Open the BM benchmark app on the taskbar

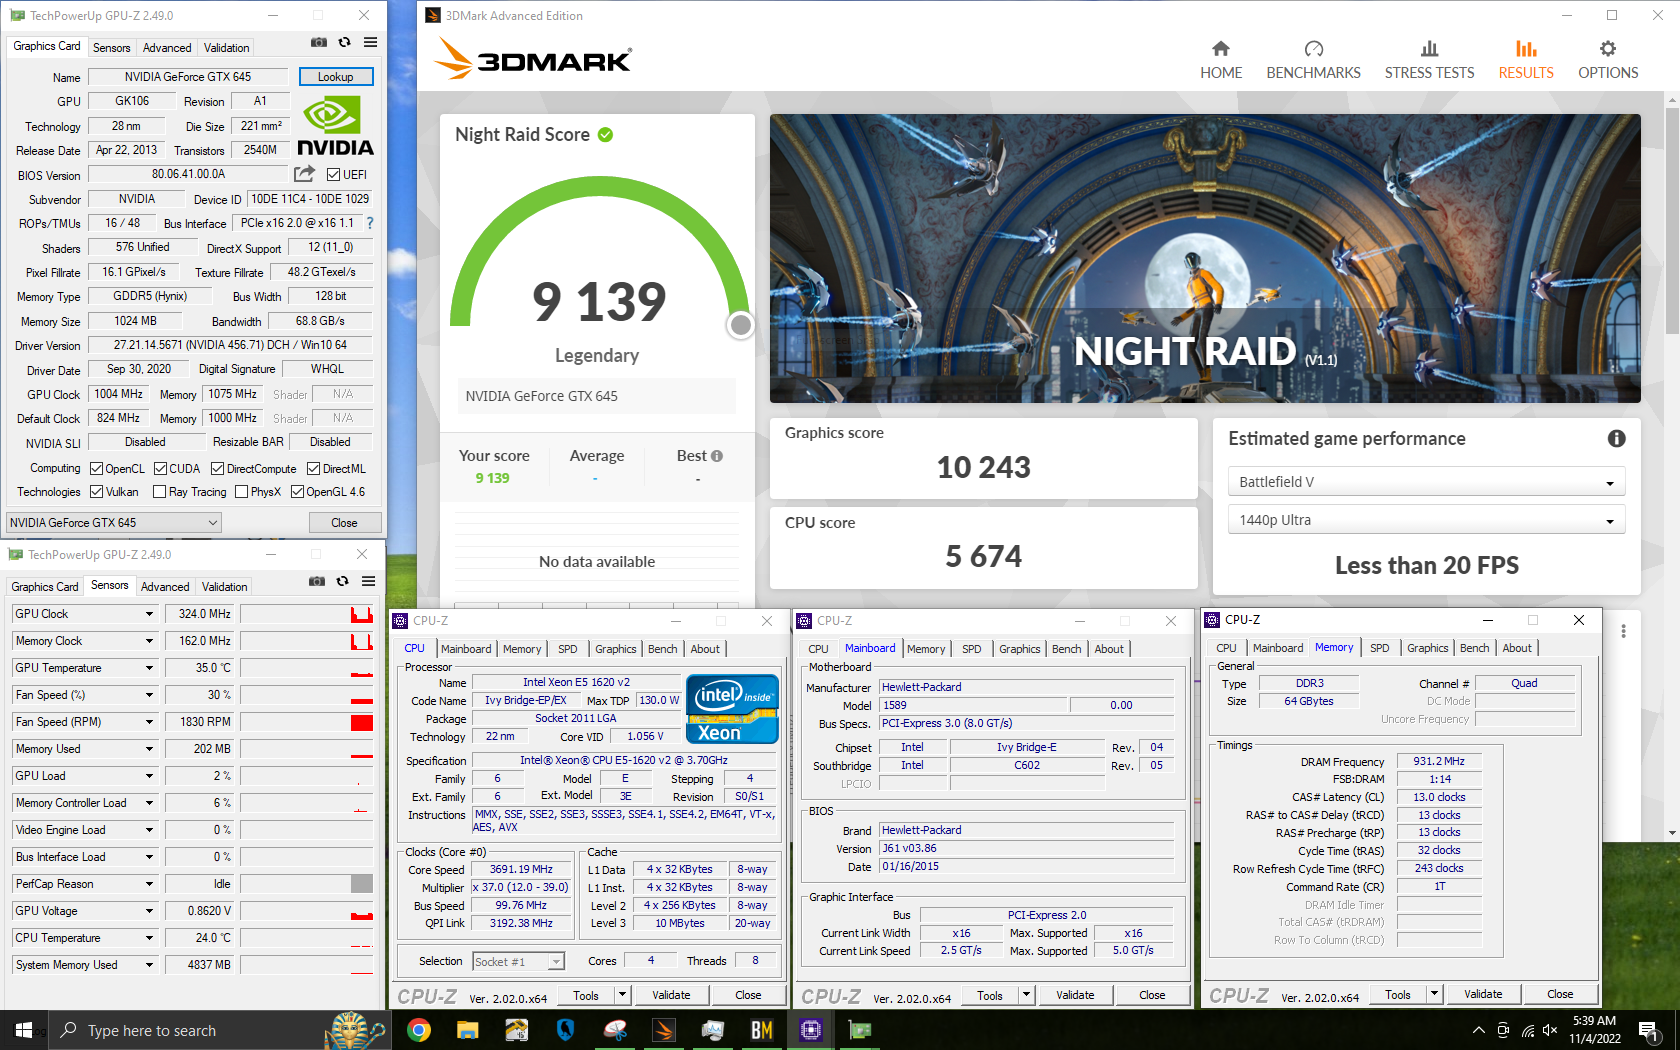pyautogui.click(x=762, y=1030)
